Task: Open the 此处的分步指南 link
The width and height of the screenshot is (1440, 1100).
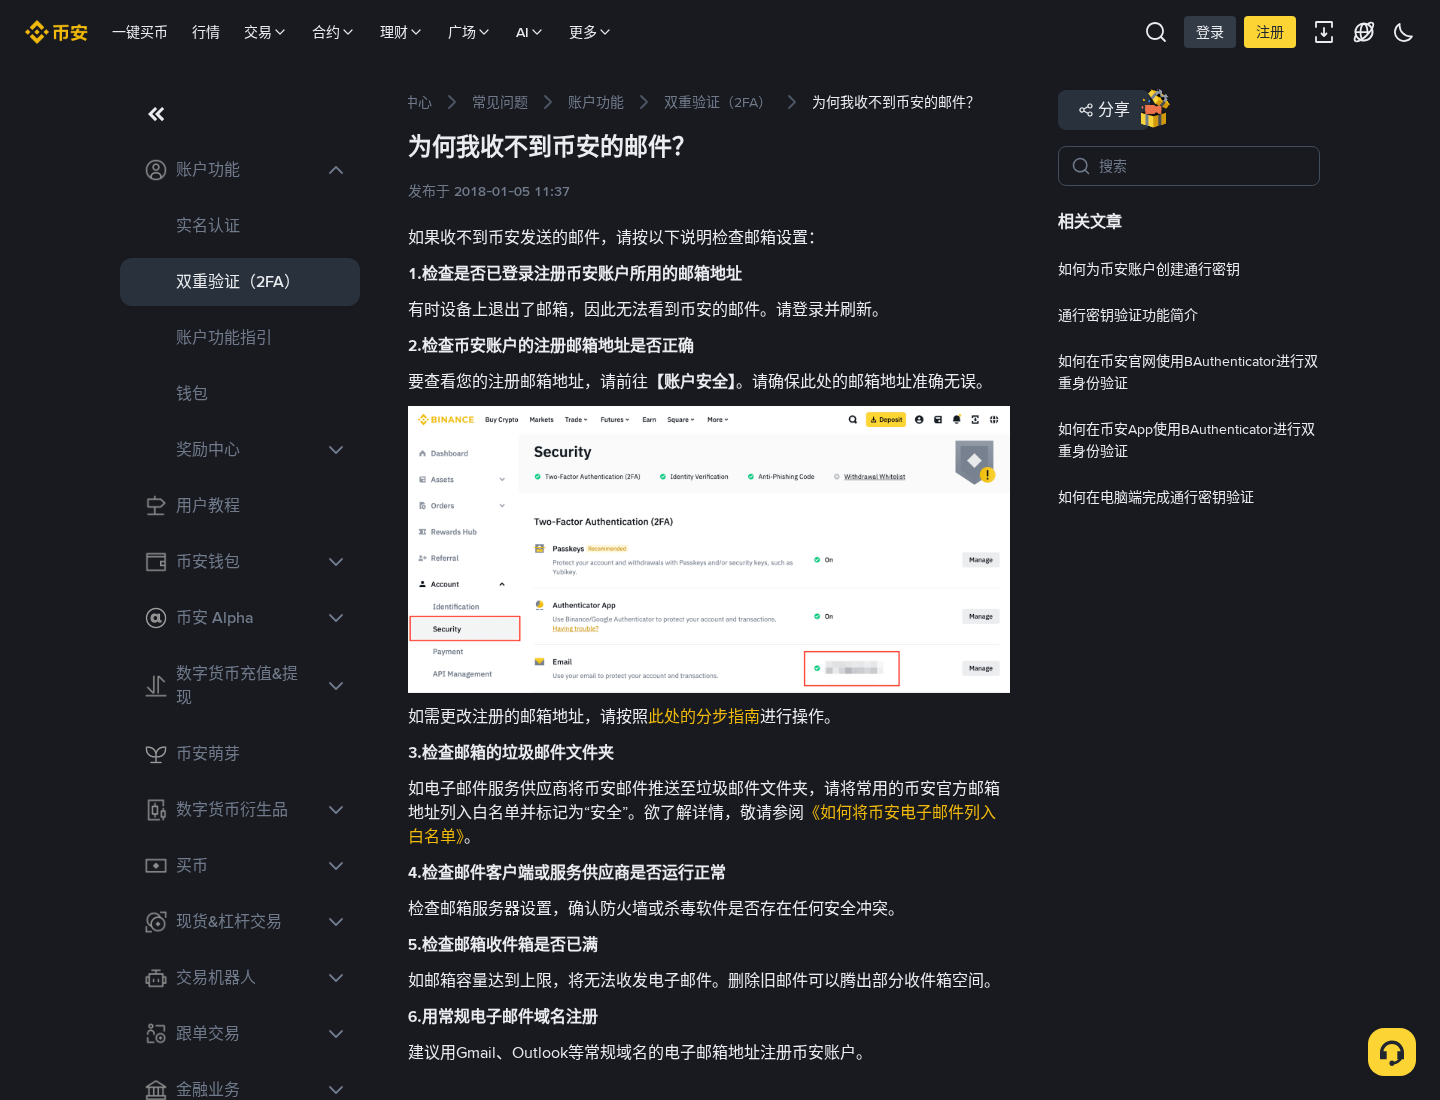Action: [x=704, y=716]
